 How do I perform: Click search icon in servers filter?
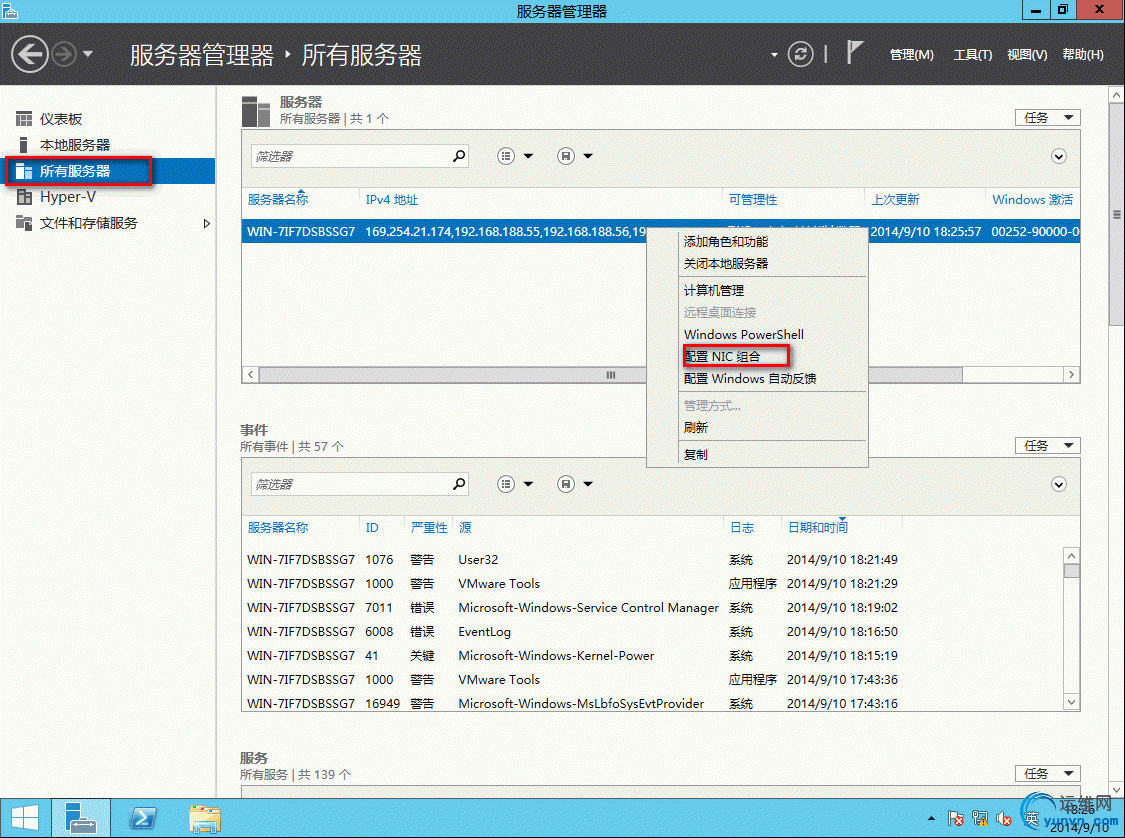click(459, 156)
